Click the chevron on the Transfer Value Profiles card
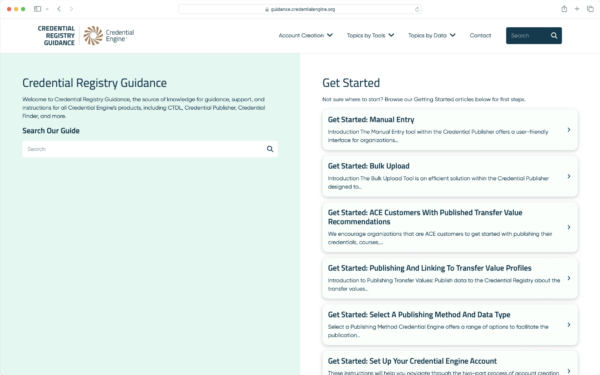The width and height of the screenshot is (600, 375). pos(569,278)
